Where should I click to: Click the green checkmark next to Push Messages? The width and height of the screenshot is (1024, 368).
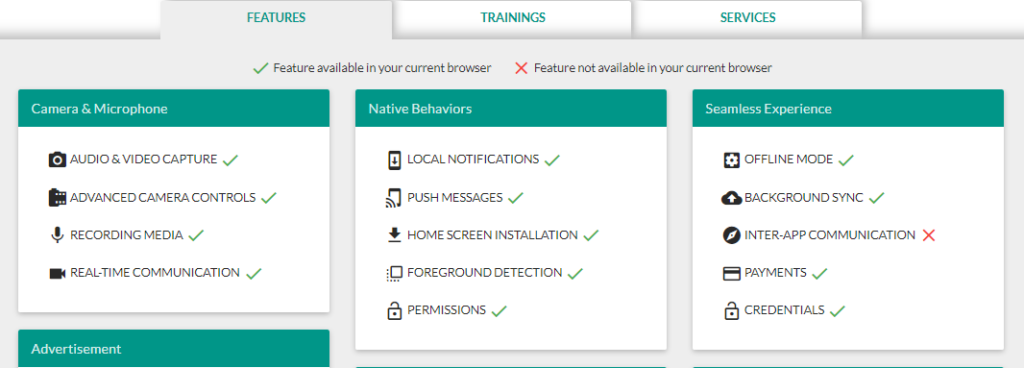(516, 198)
